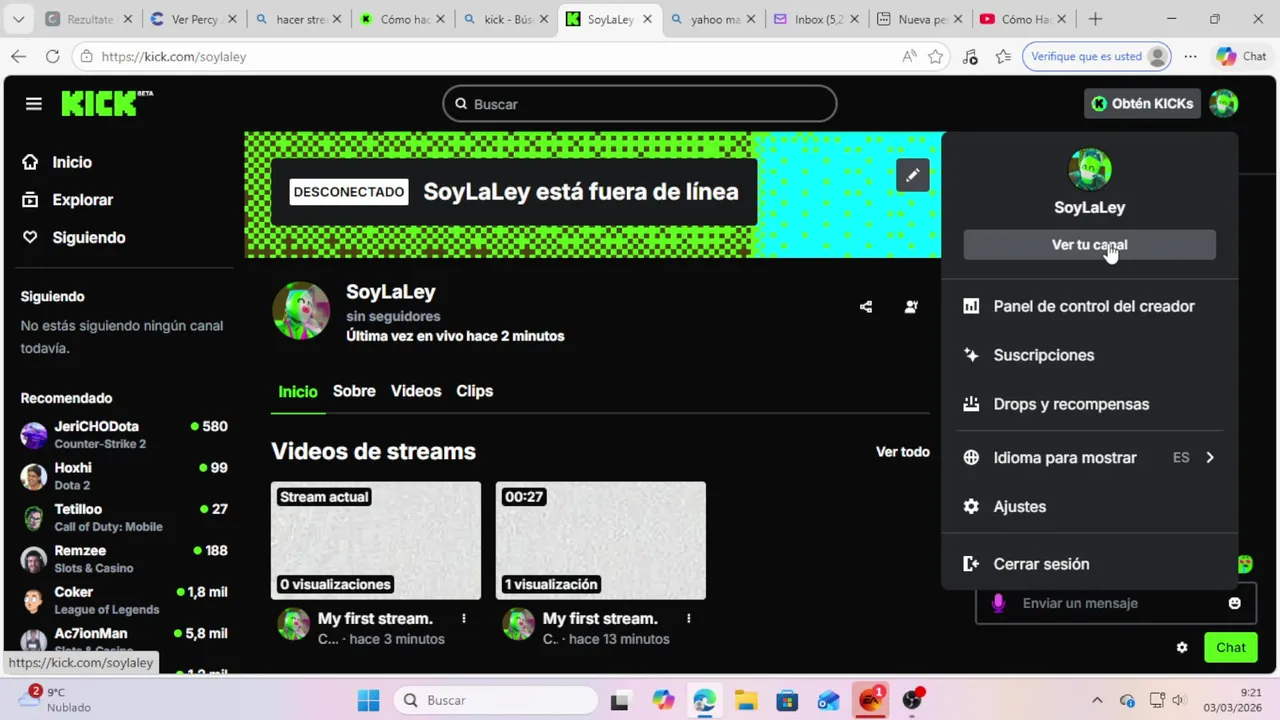Open browser settings three-dots menu

(x=1190, y=57)
